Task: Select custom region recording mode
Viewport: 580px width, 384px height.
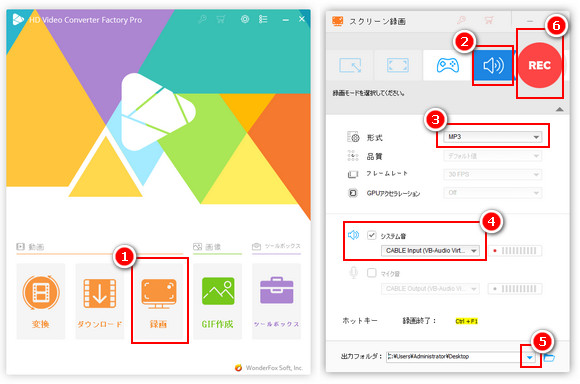Action: 350,65
